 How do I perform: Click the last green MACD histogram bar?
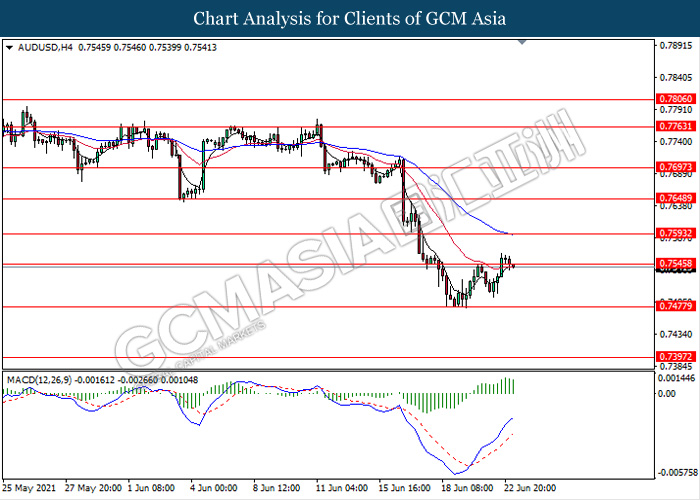click(x=513, y=386)
